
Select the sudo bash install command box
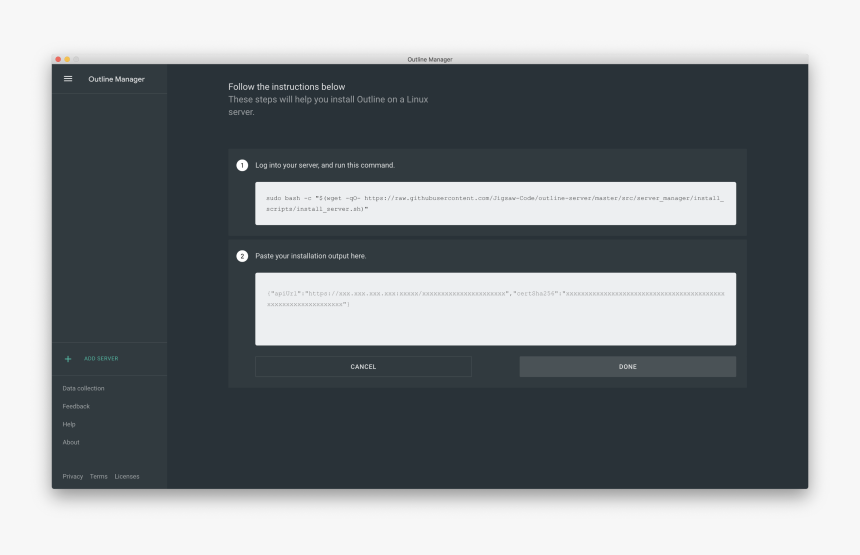coord(495,203)
